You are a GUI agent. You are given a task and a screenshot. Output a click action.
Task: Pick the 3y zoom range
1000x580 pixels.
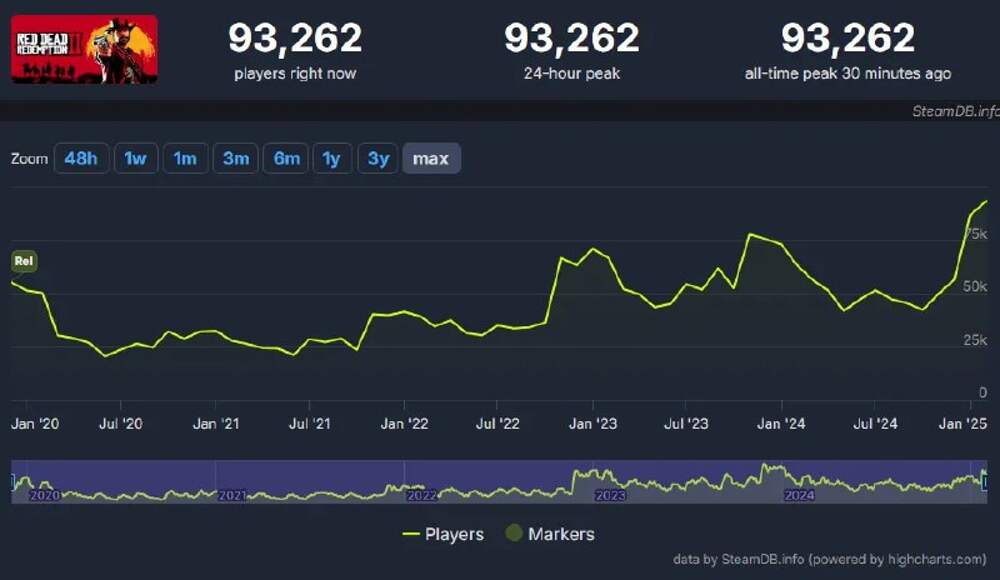(378, 158)
